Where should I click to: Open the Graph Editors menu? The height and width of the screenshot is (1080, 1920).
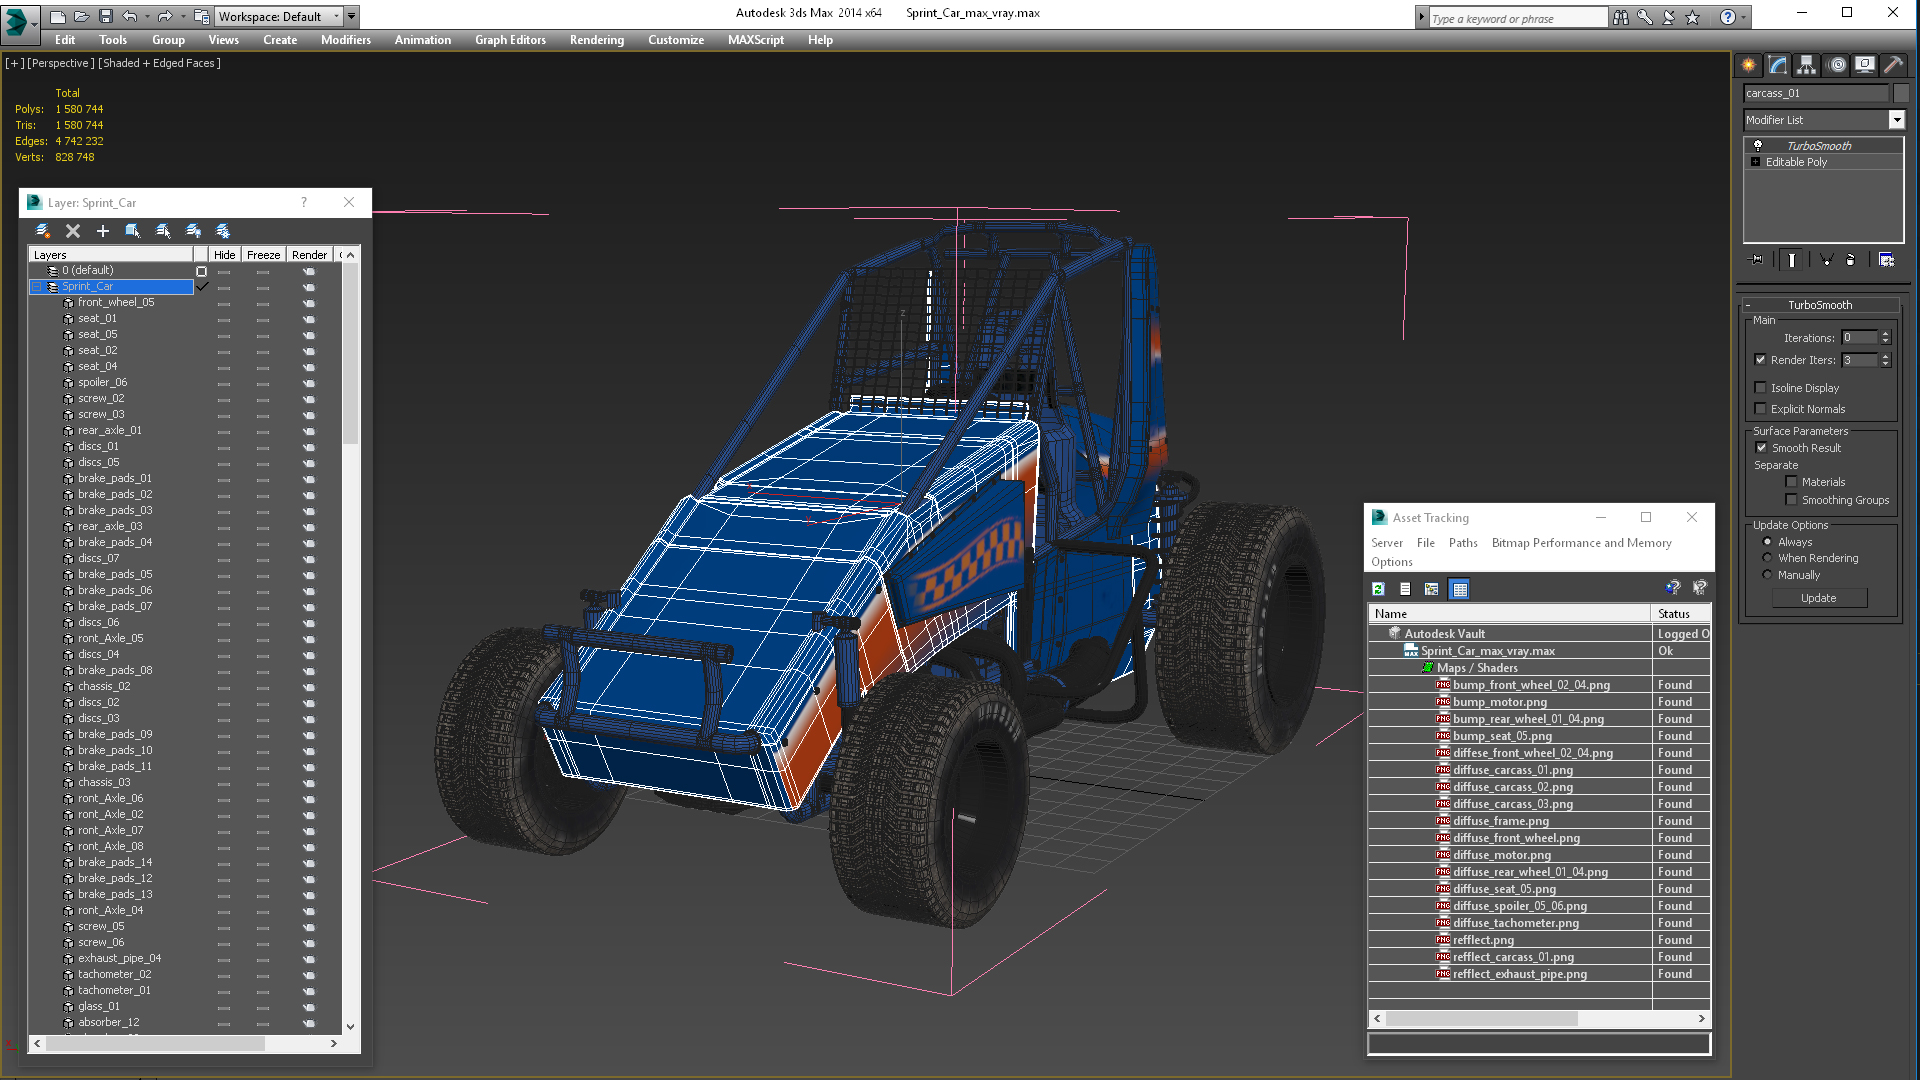(x=510, y=40)
